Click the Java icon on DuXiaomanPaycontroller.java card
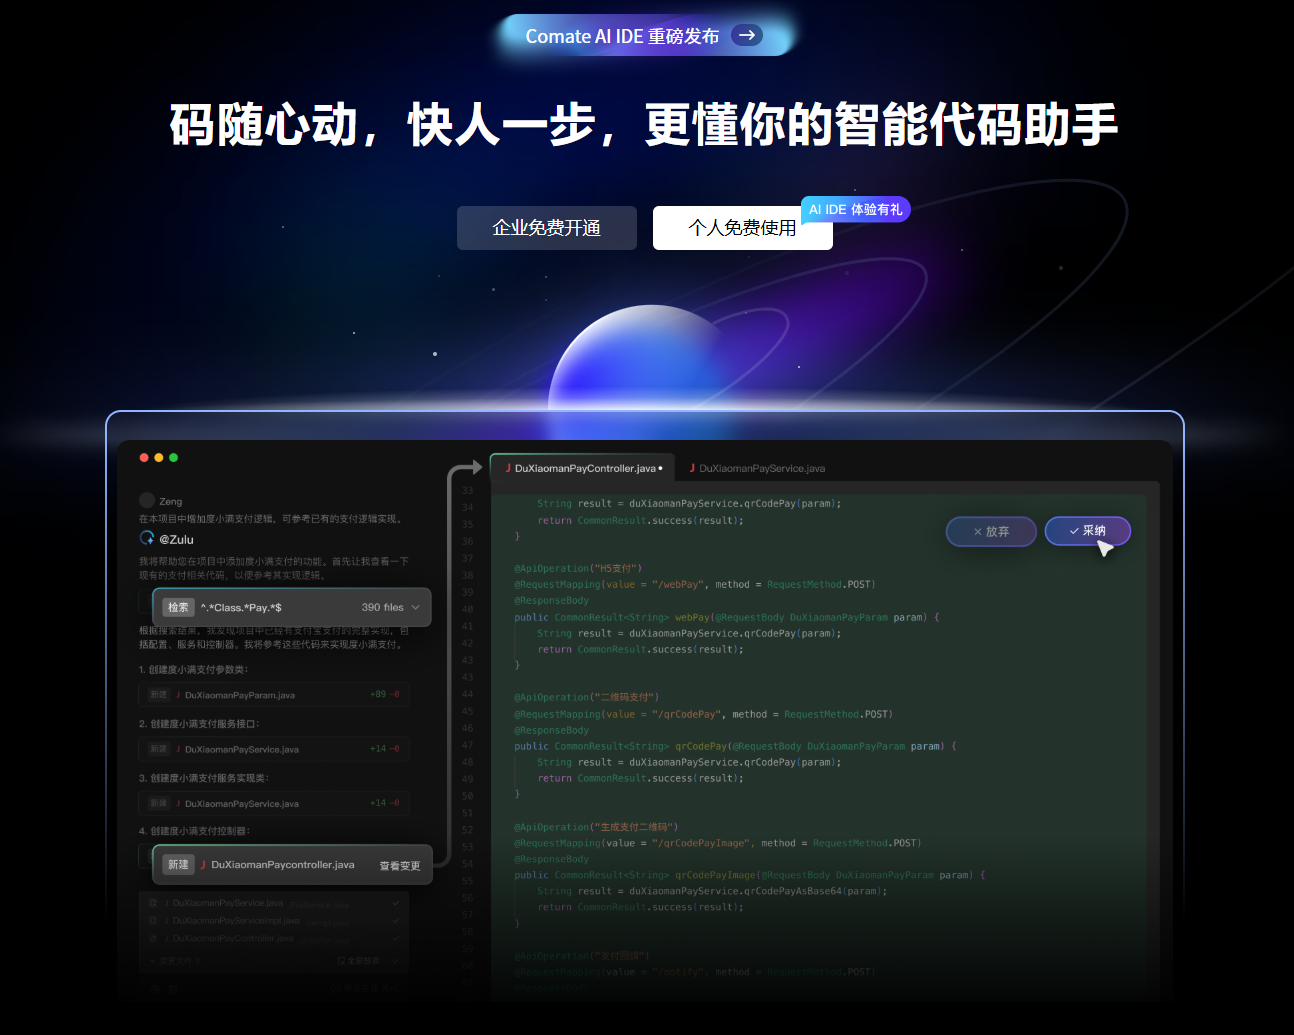The image size is (1294, 1035). [203, 865]
